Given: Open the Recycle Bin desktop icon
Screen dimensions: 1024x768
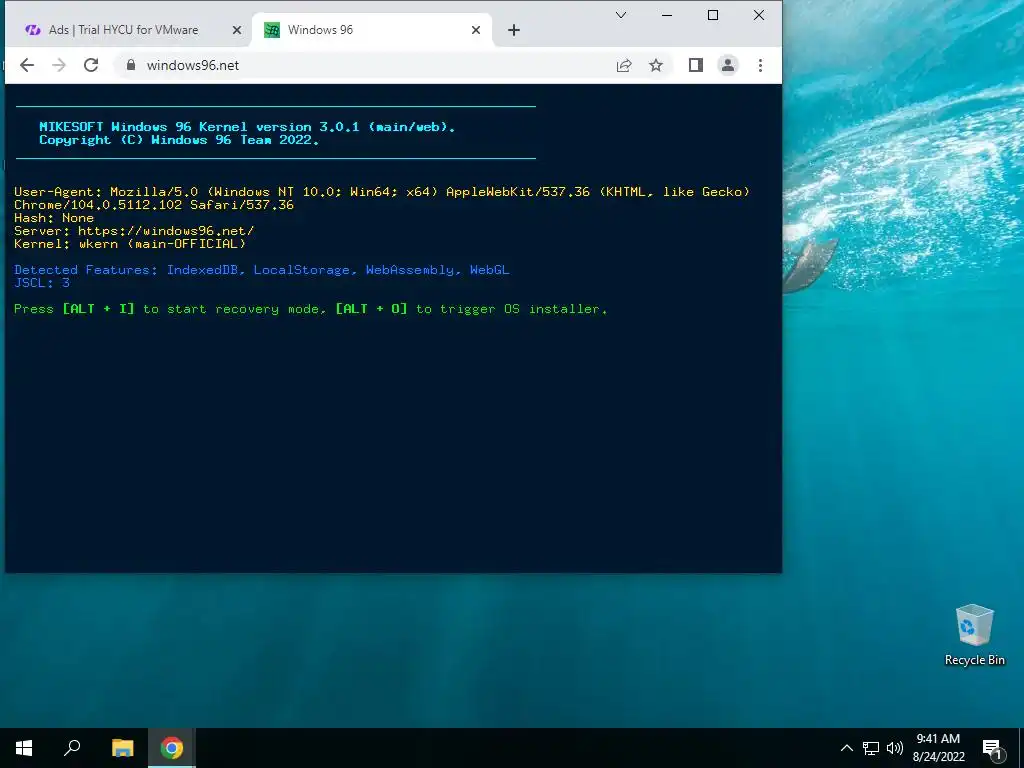Looking at the screenshot, I should pyautogui.click(x=974, y=635).
